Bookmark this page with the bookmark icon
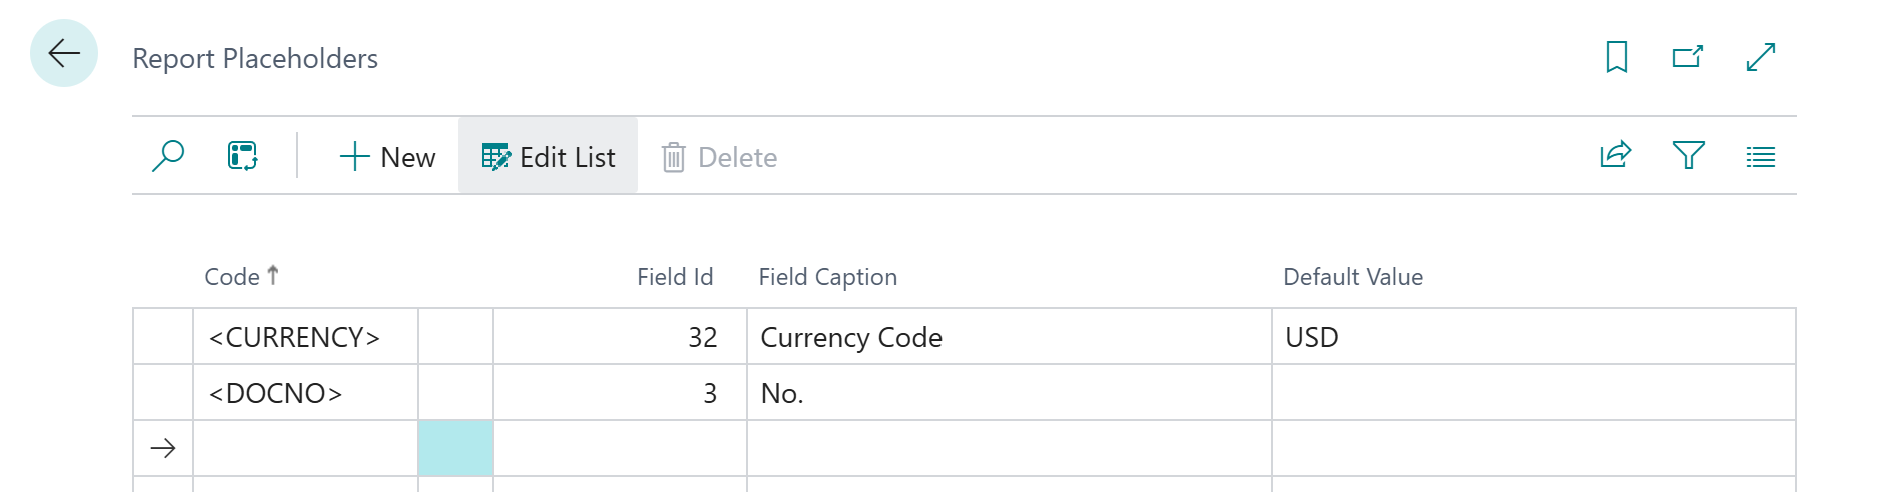 [1616, 57]
